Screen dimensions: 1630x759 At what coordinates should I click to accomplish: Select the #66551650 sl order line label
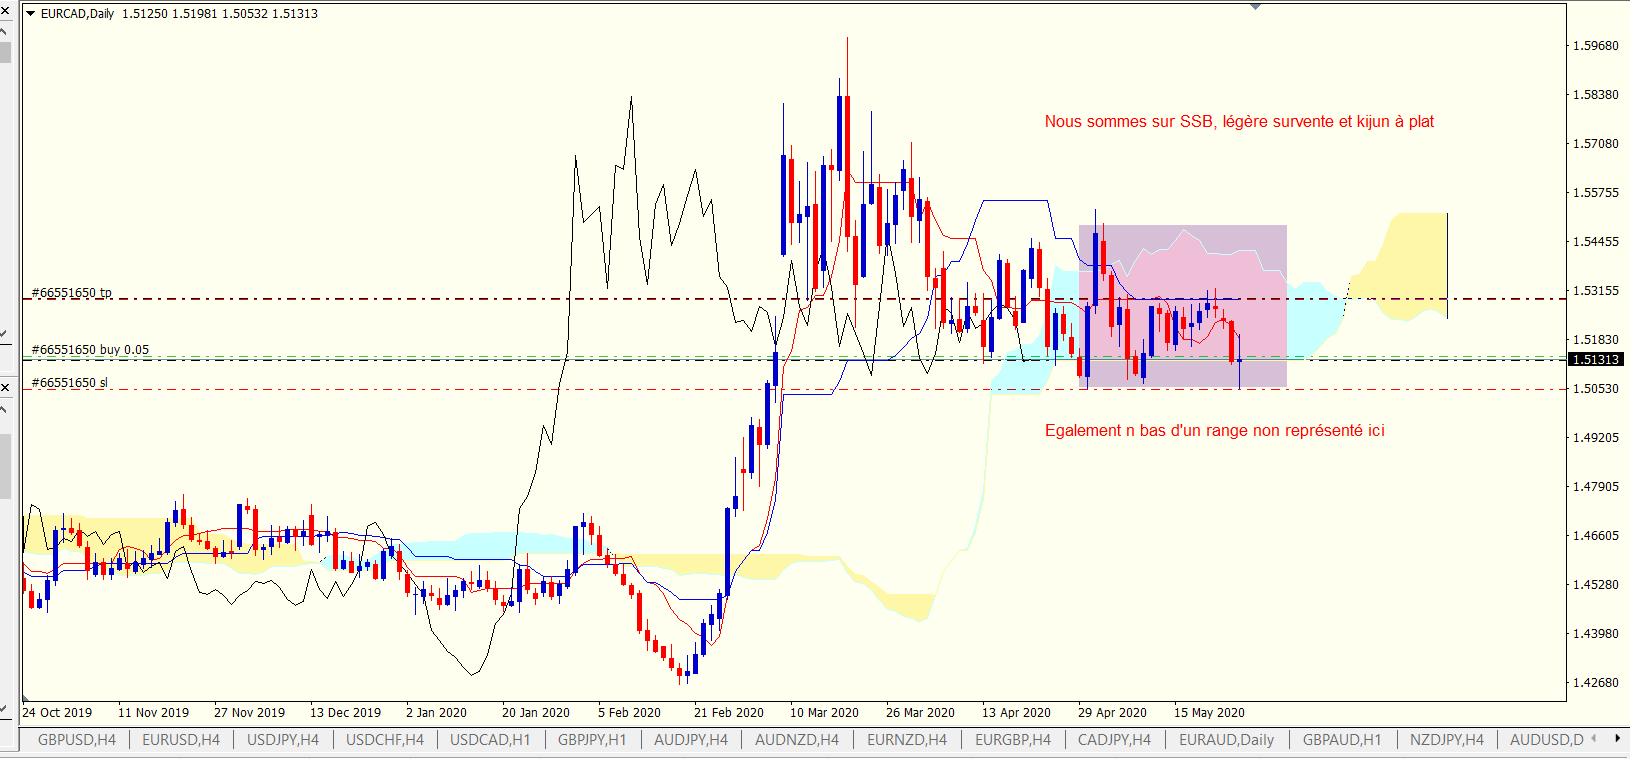tap(70, 383)
